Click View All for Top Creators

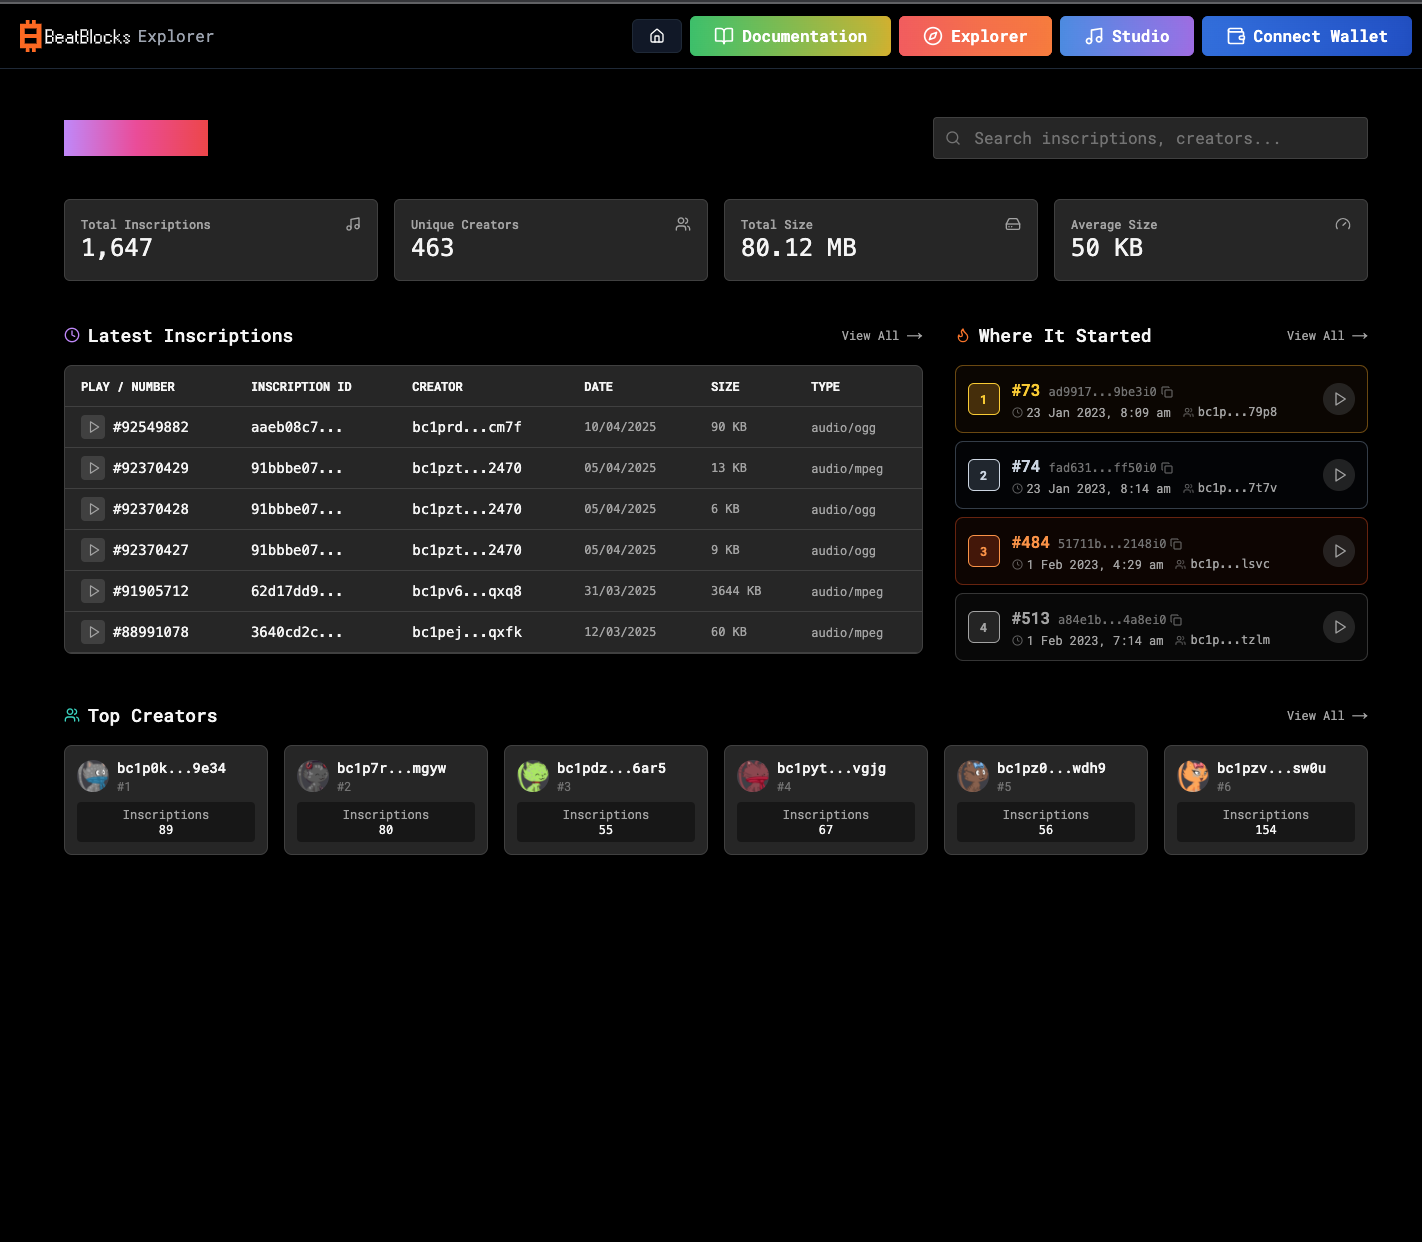(1327, 716)
